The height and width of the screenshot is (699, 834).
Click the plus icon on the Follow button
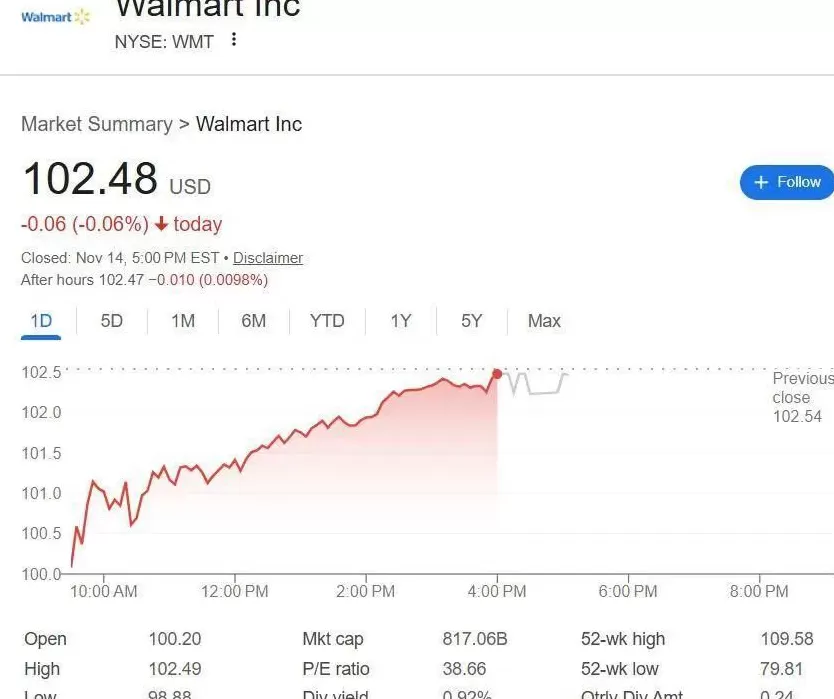(x=761, y=182)
